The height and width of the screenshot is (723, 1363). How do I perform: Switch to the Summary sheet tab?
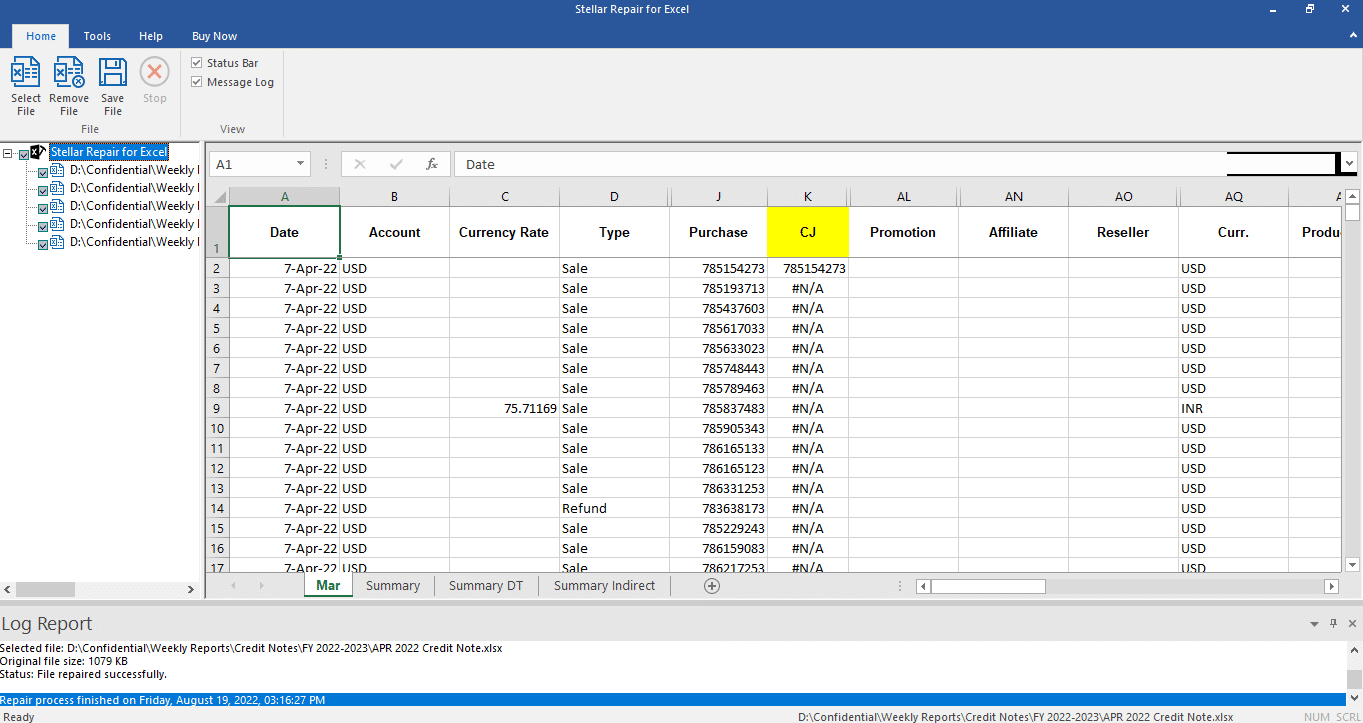(393, 586)
